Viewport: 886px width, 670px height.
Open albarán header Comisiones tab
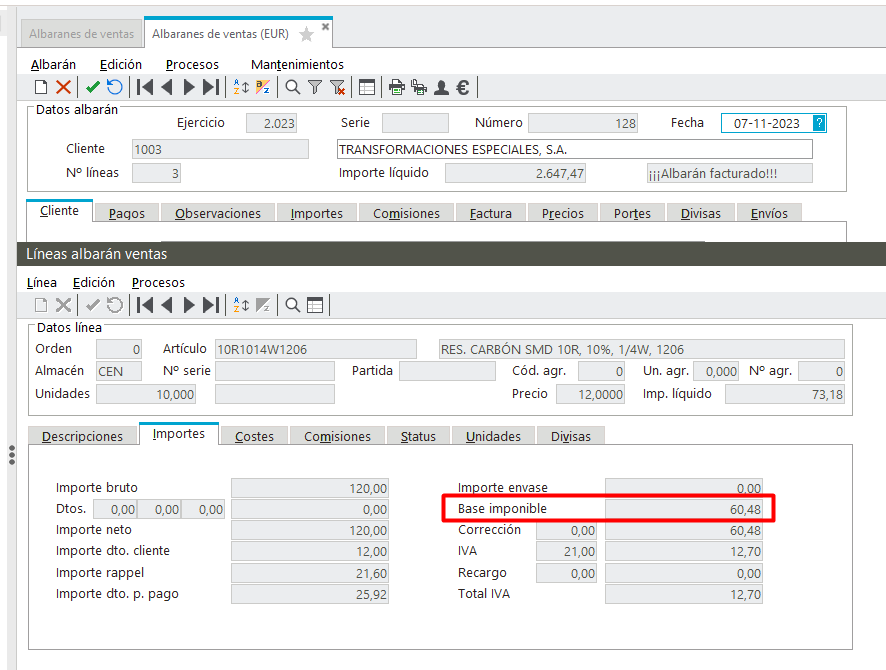click(406, 213)
